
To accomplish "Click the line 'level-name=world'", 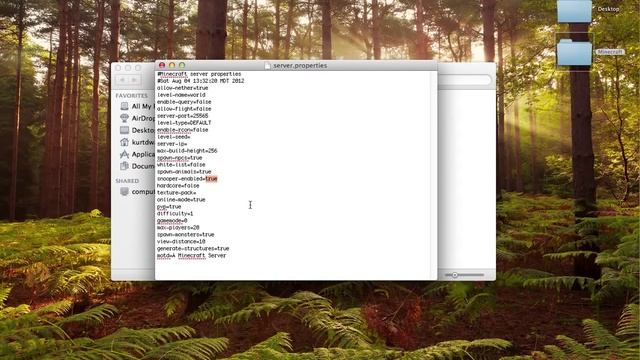I will click(x=181, y=95).
